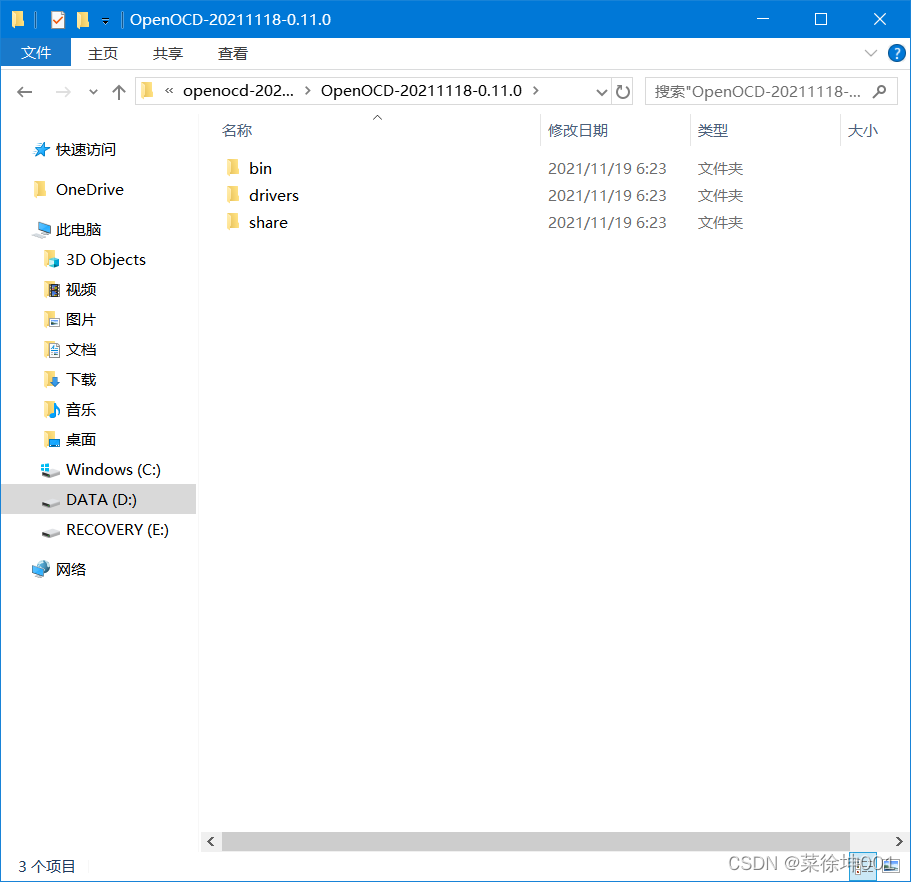Click the 音乐 note icon
The height and width of the screenshot is (882, 911).
[x=52, y=410]
